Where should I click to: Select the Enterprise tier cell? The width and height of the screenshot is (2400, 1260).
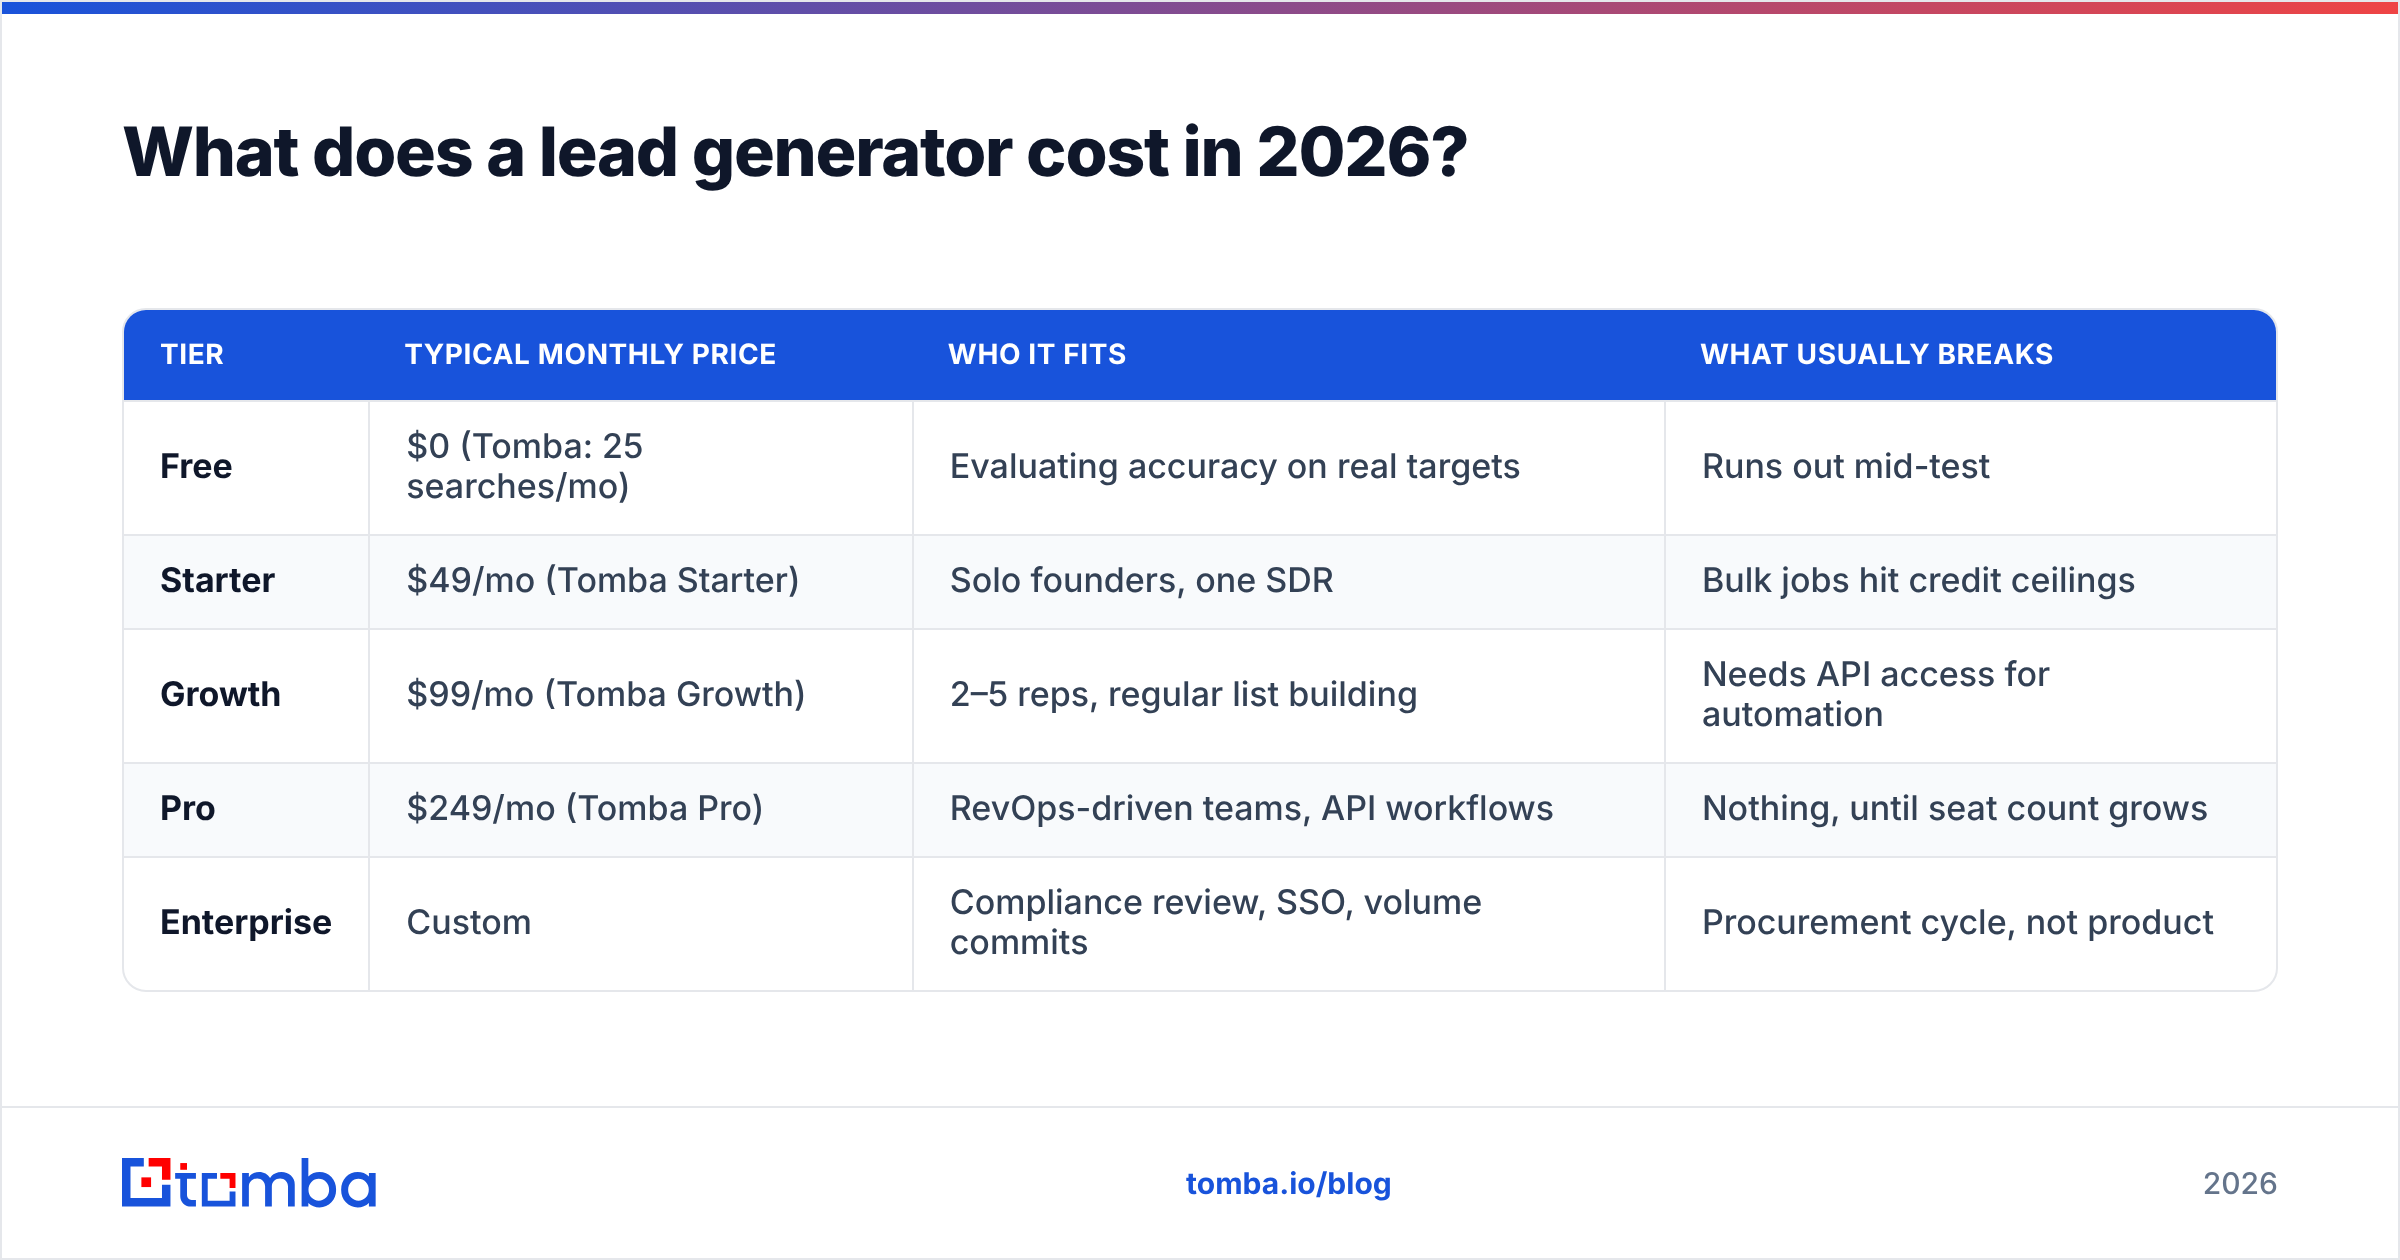246,923
